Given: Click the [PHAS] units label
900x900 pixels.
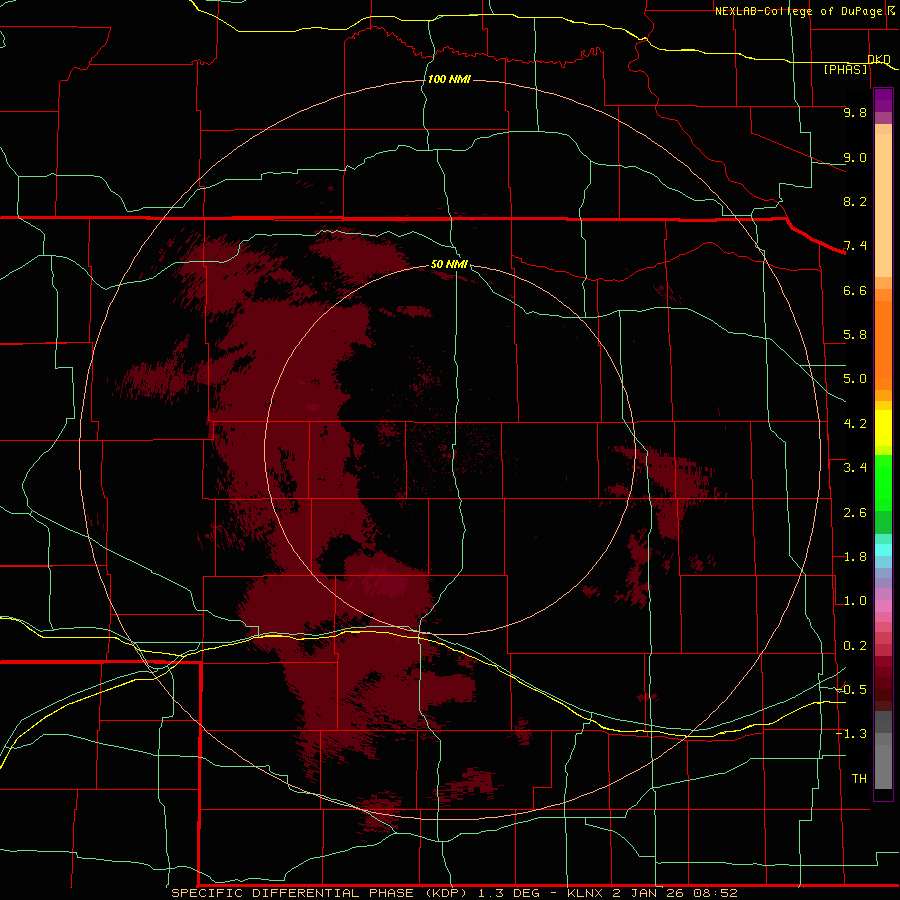Looking at the screenshot, I should (x=845, y=69).
